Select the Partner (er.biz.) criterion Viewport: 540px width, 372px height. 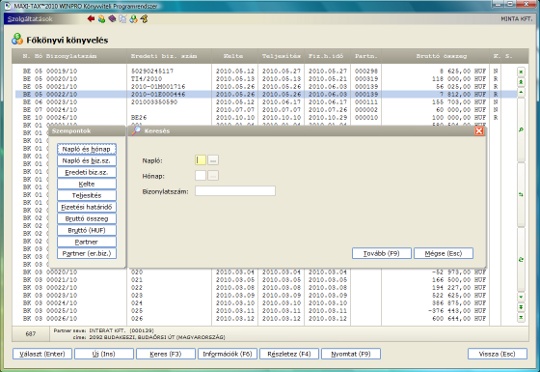[x=86, y=254]
